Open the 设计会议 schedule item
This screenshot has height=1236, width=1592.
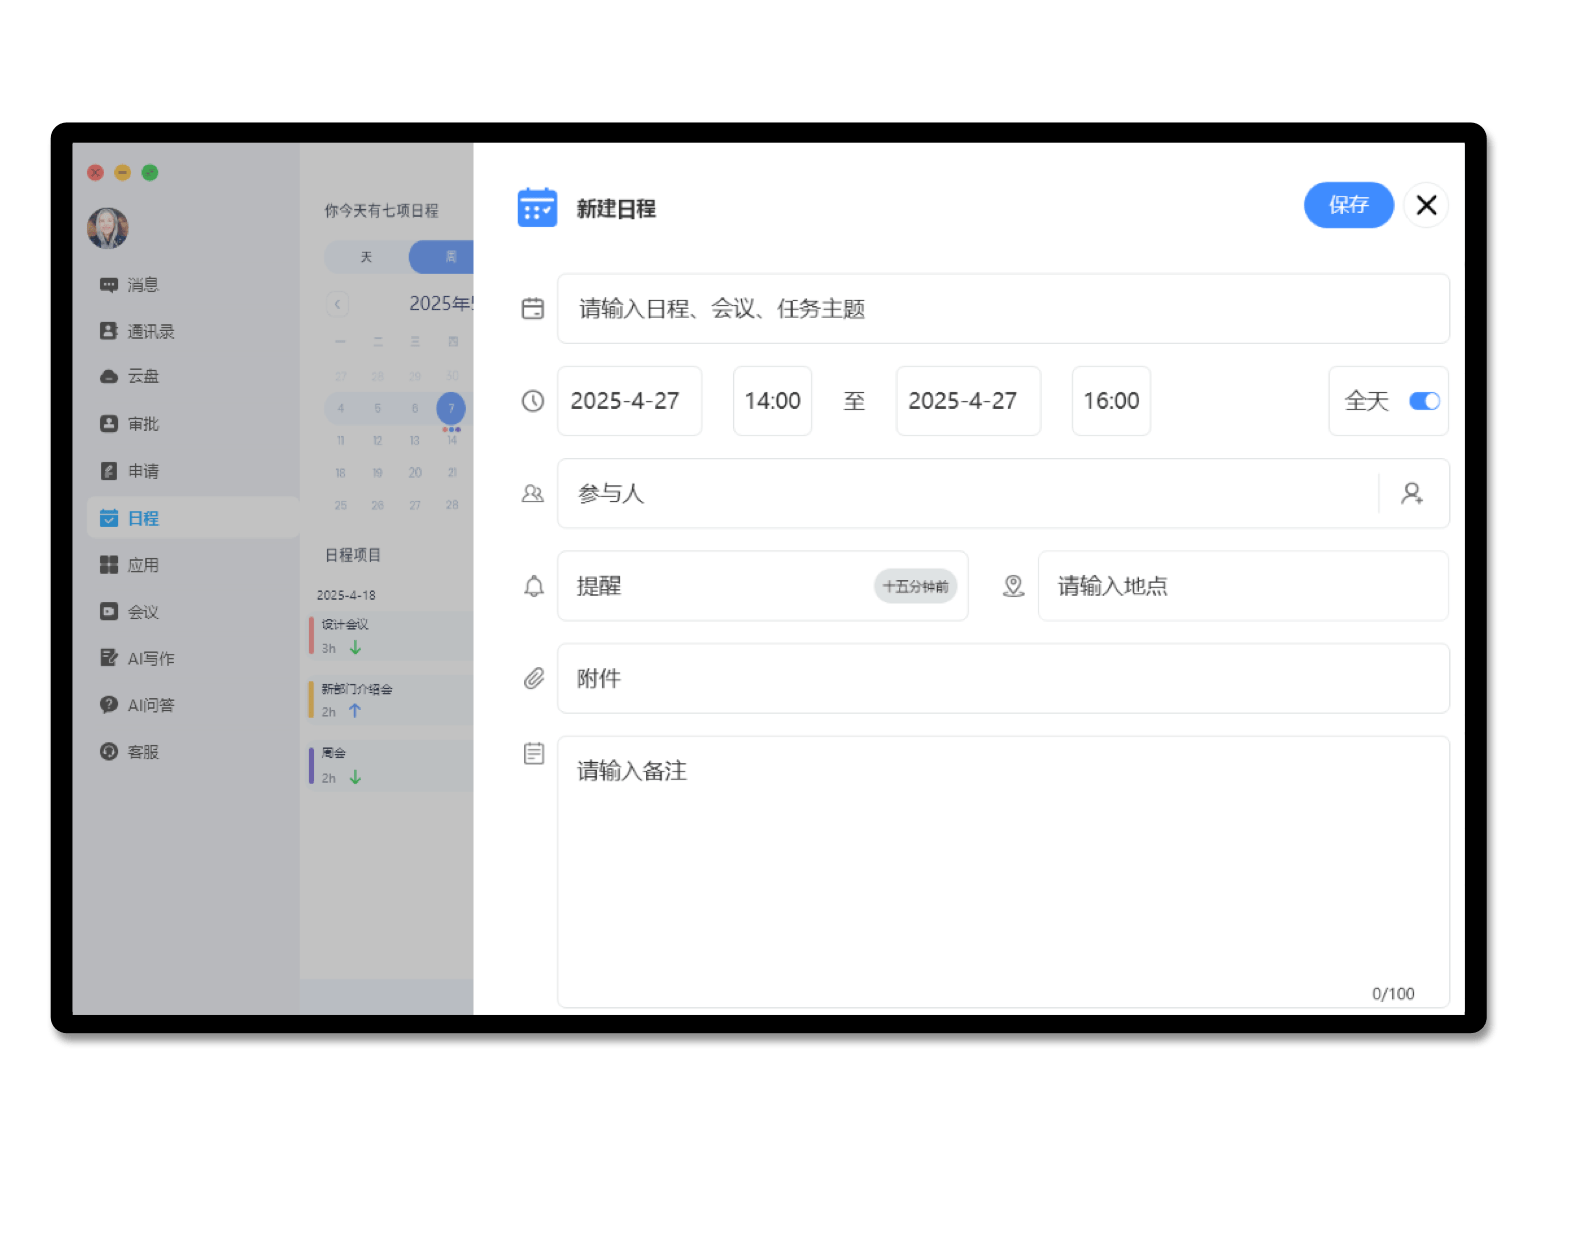[x=391, y=636]
